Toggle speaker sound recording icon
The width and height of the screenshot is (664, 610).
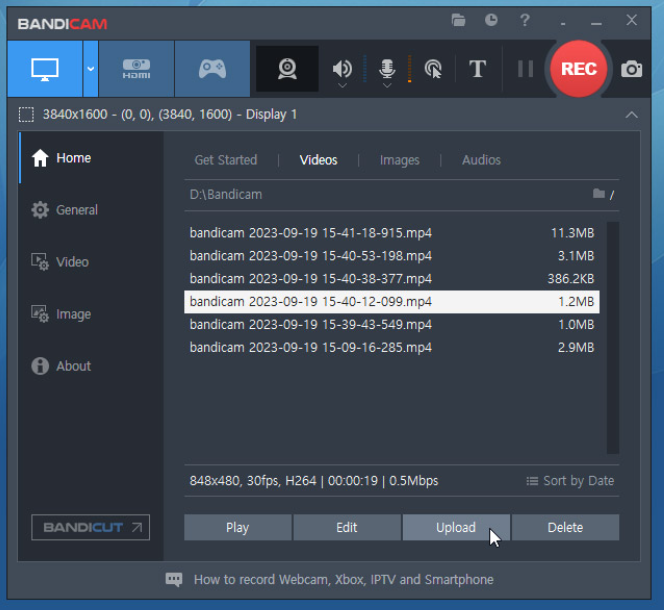point(342,68)
